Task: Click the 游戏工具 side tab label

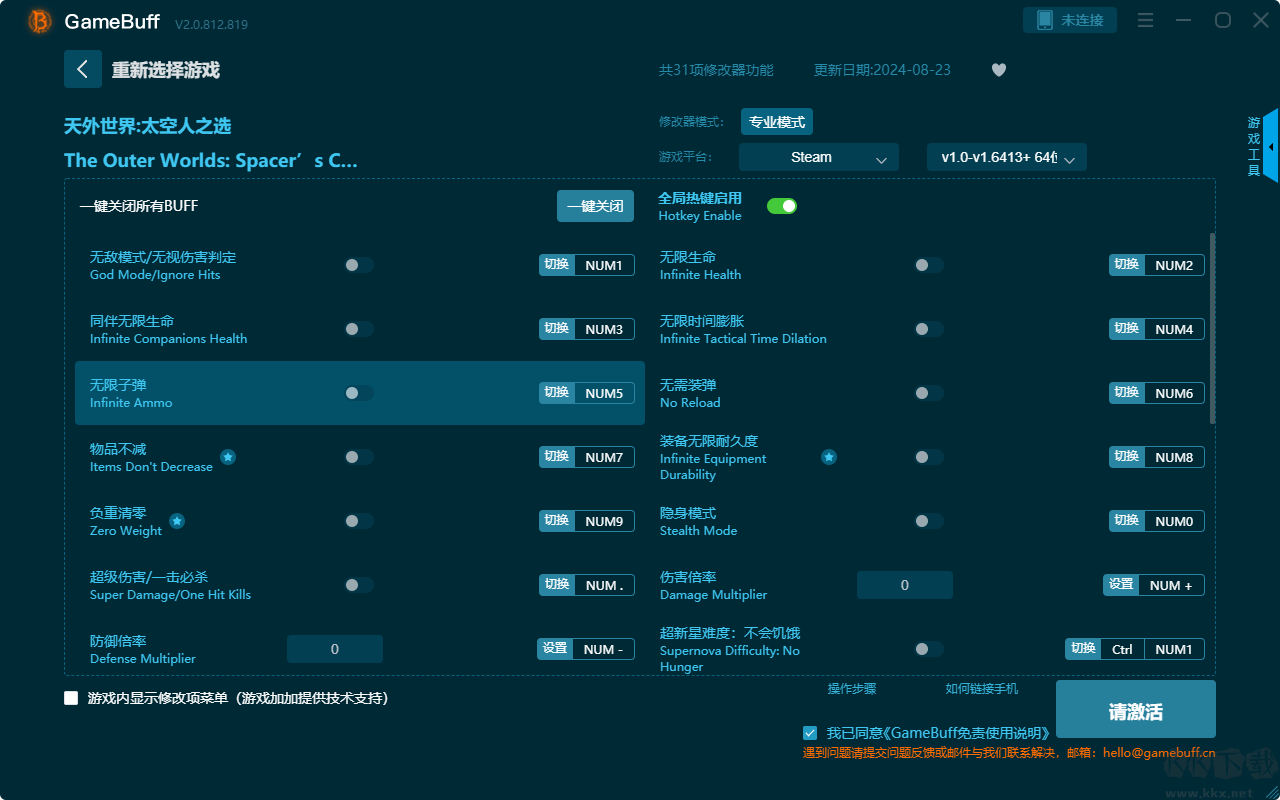Action: pyautogui.click(x=1254, y=146)
